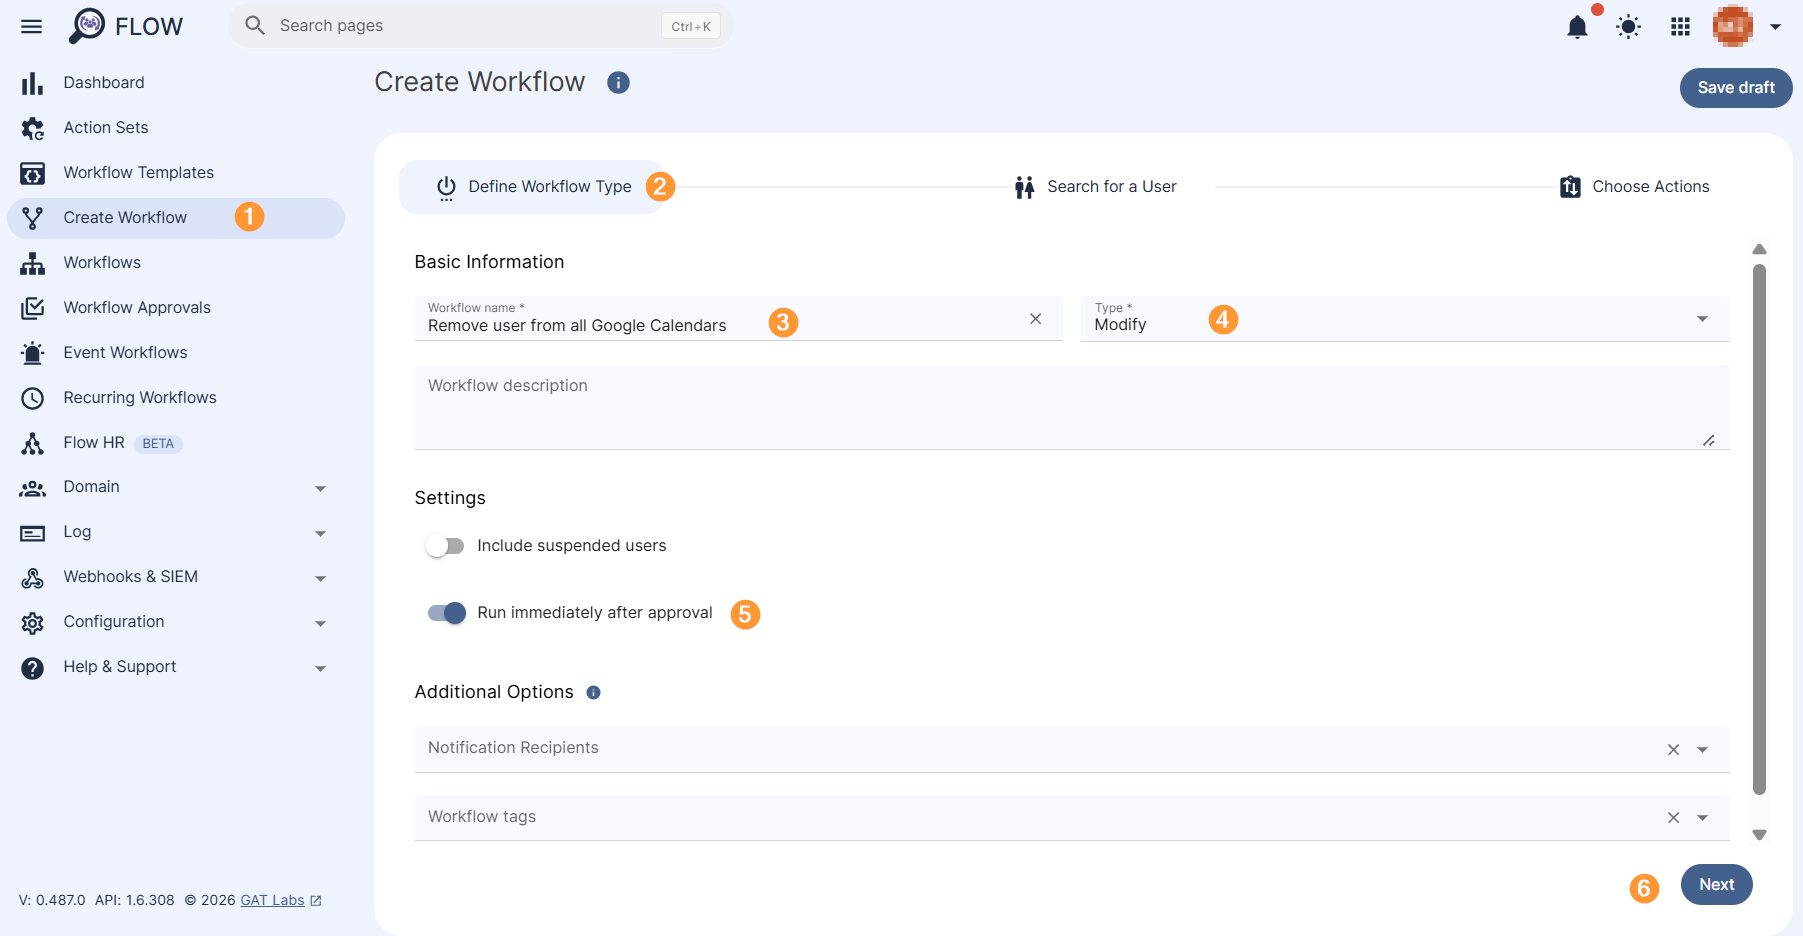Click the Dashboard bar chart icon
The height and width of the screenshot is (936, 1803).
tap(33, 83)
